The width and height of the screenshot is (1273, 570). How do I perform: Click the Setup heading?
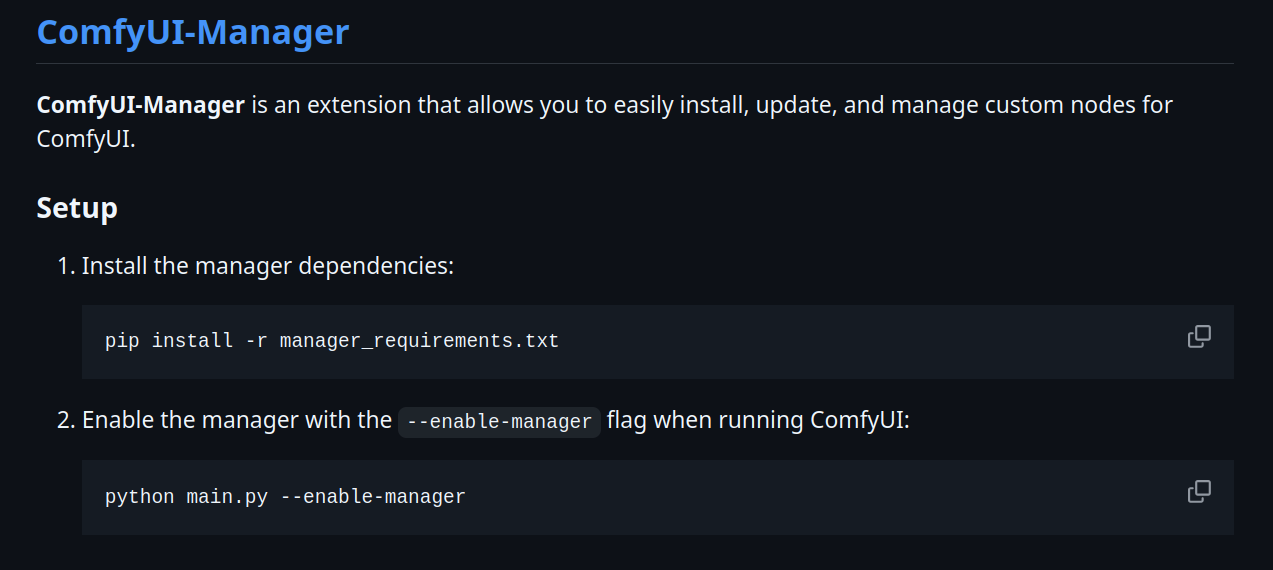[x=77, y=207]
